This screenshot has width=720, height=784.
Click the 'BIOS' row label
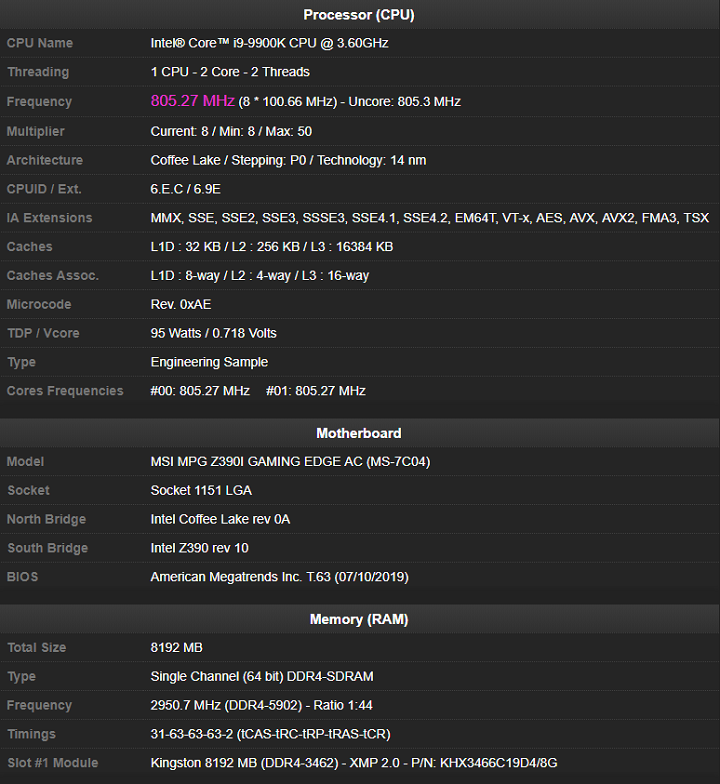tap(22, 577)
